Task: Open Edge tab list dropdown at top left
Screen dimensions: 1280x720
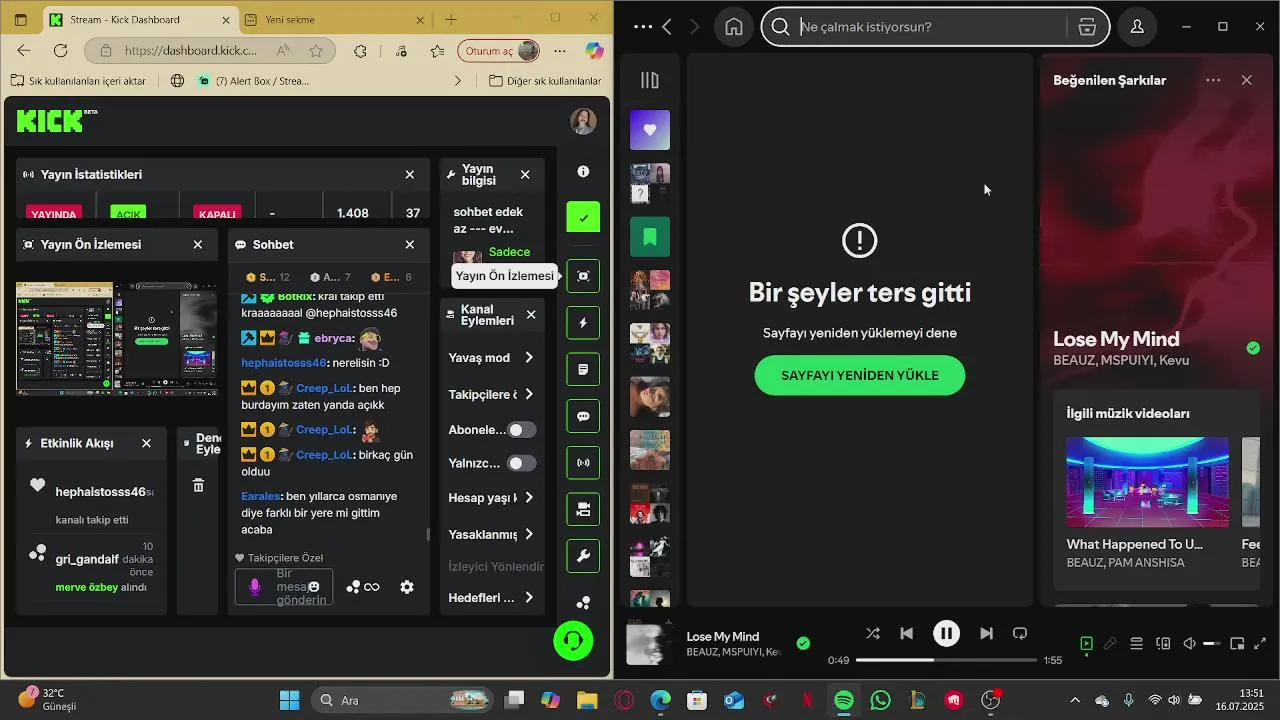Action: click(22, 20)
